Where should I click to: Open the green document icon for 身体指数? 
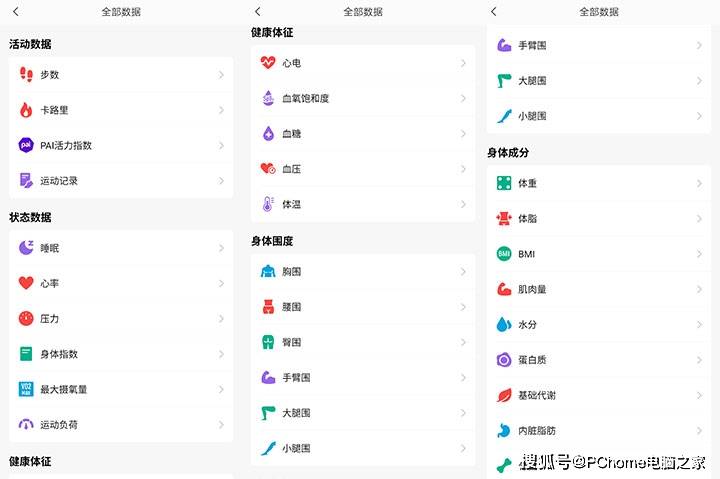26,354
